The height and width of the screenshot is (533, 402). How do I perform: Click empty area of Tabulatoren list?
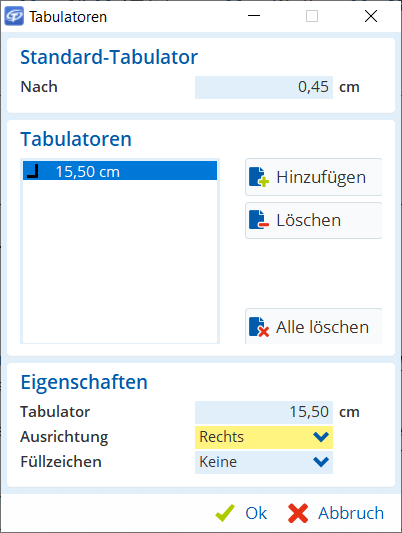pyautogui.click(x=120, y=262)
